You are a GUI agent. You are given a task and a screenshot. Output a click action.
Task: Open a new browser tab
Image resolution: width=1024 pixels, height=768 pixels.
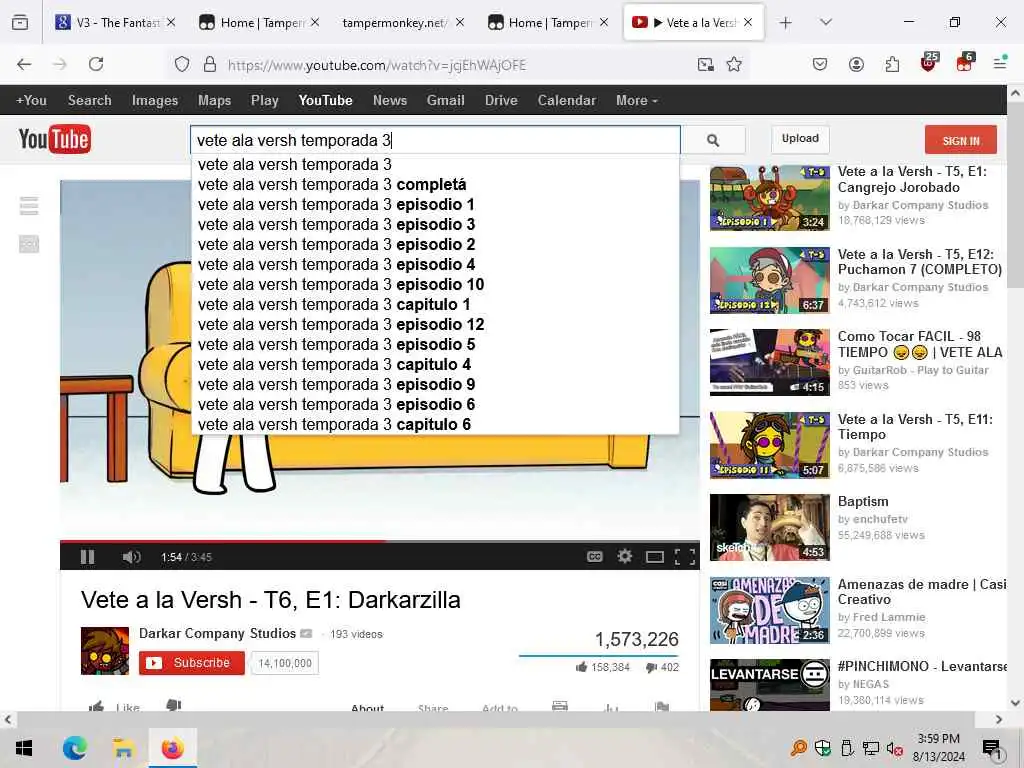tap(786, 23)
